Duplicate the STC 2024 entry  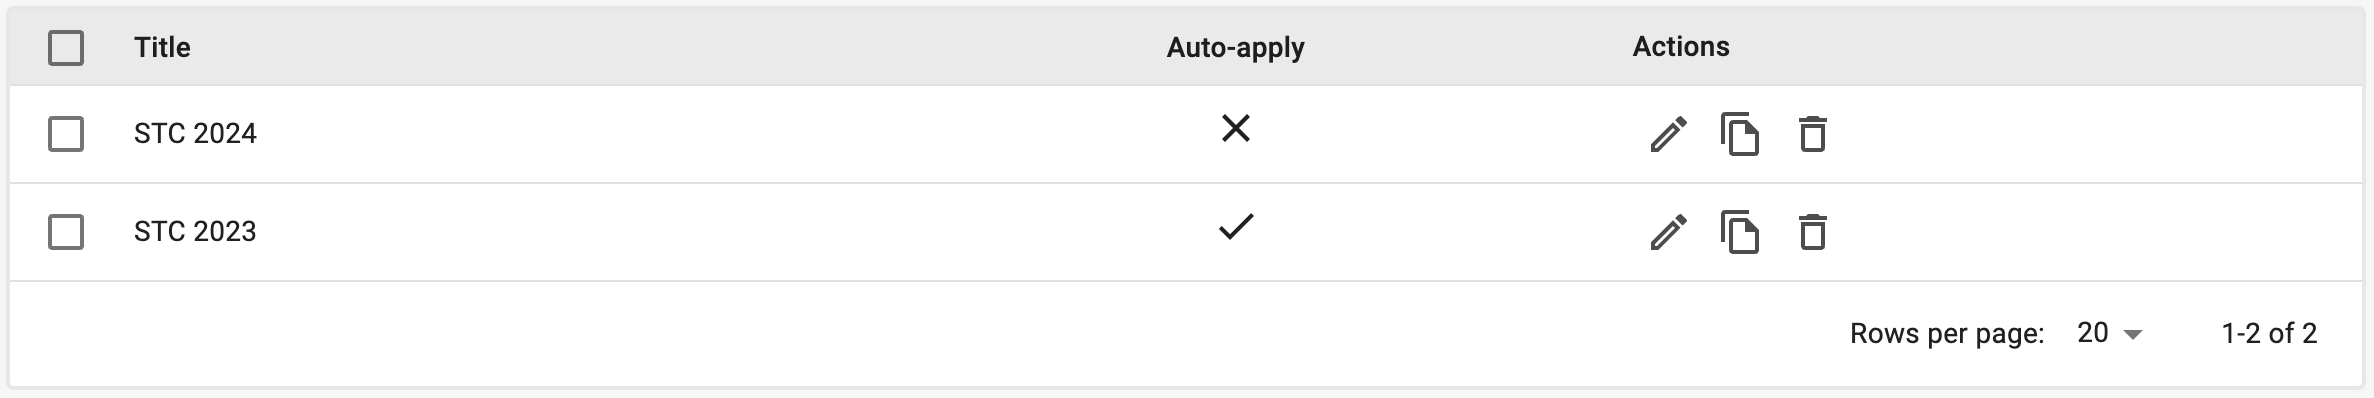click(1740, 134)
